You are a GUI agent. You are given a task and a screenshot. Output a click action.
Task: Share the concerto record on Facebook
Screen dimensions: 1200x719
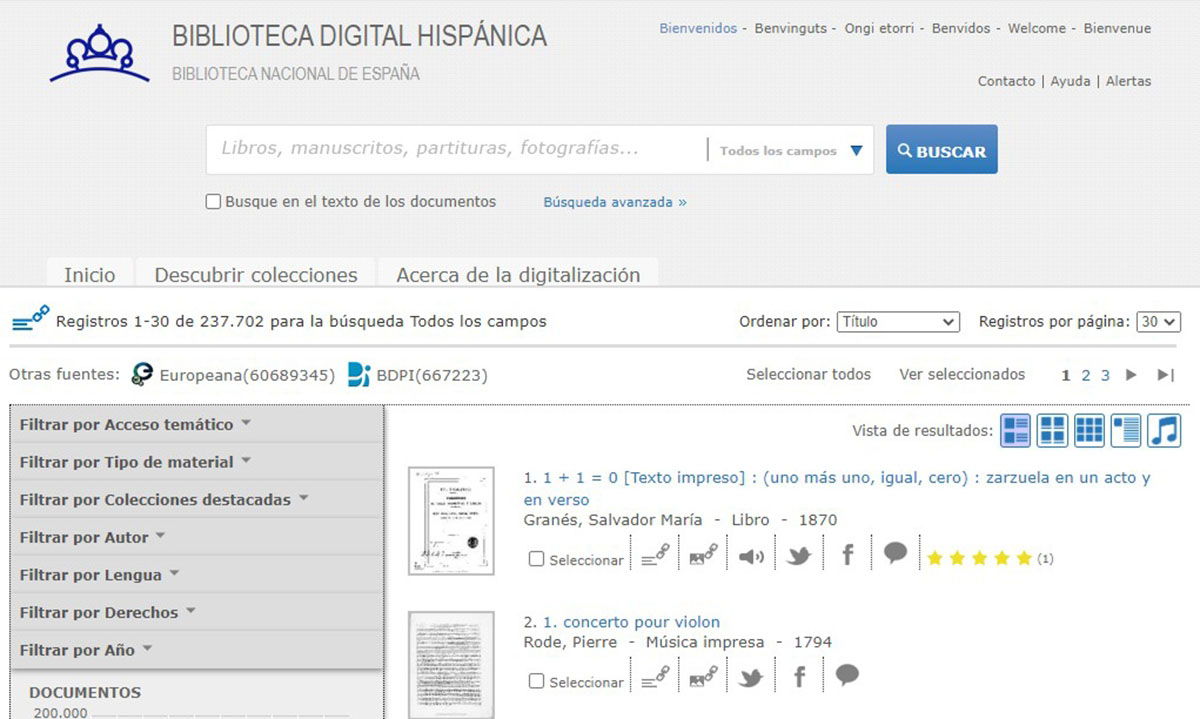[798, 677]
